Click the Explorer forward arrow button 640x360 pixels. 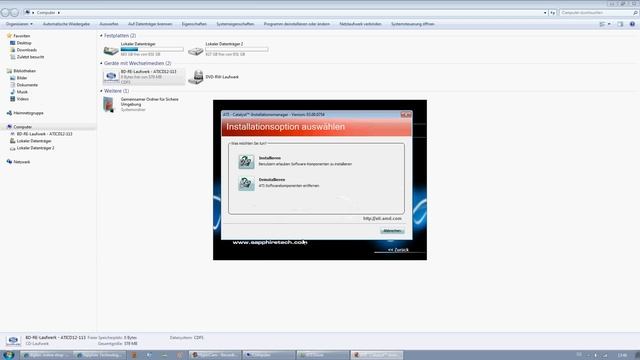[x=14, y=13]
